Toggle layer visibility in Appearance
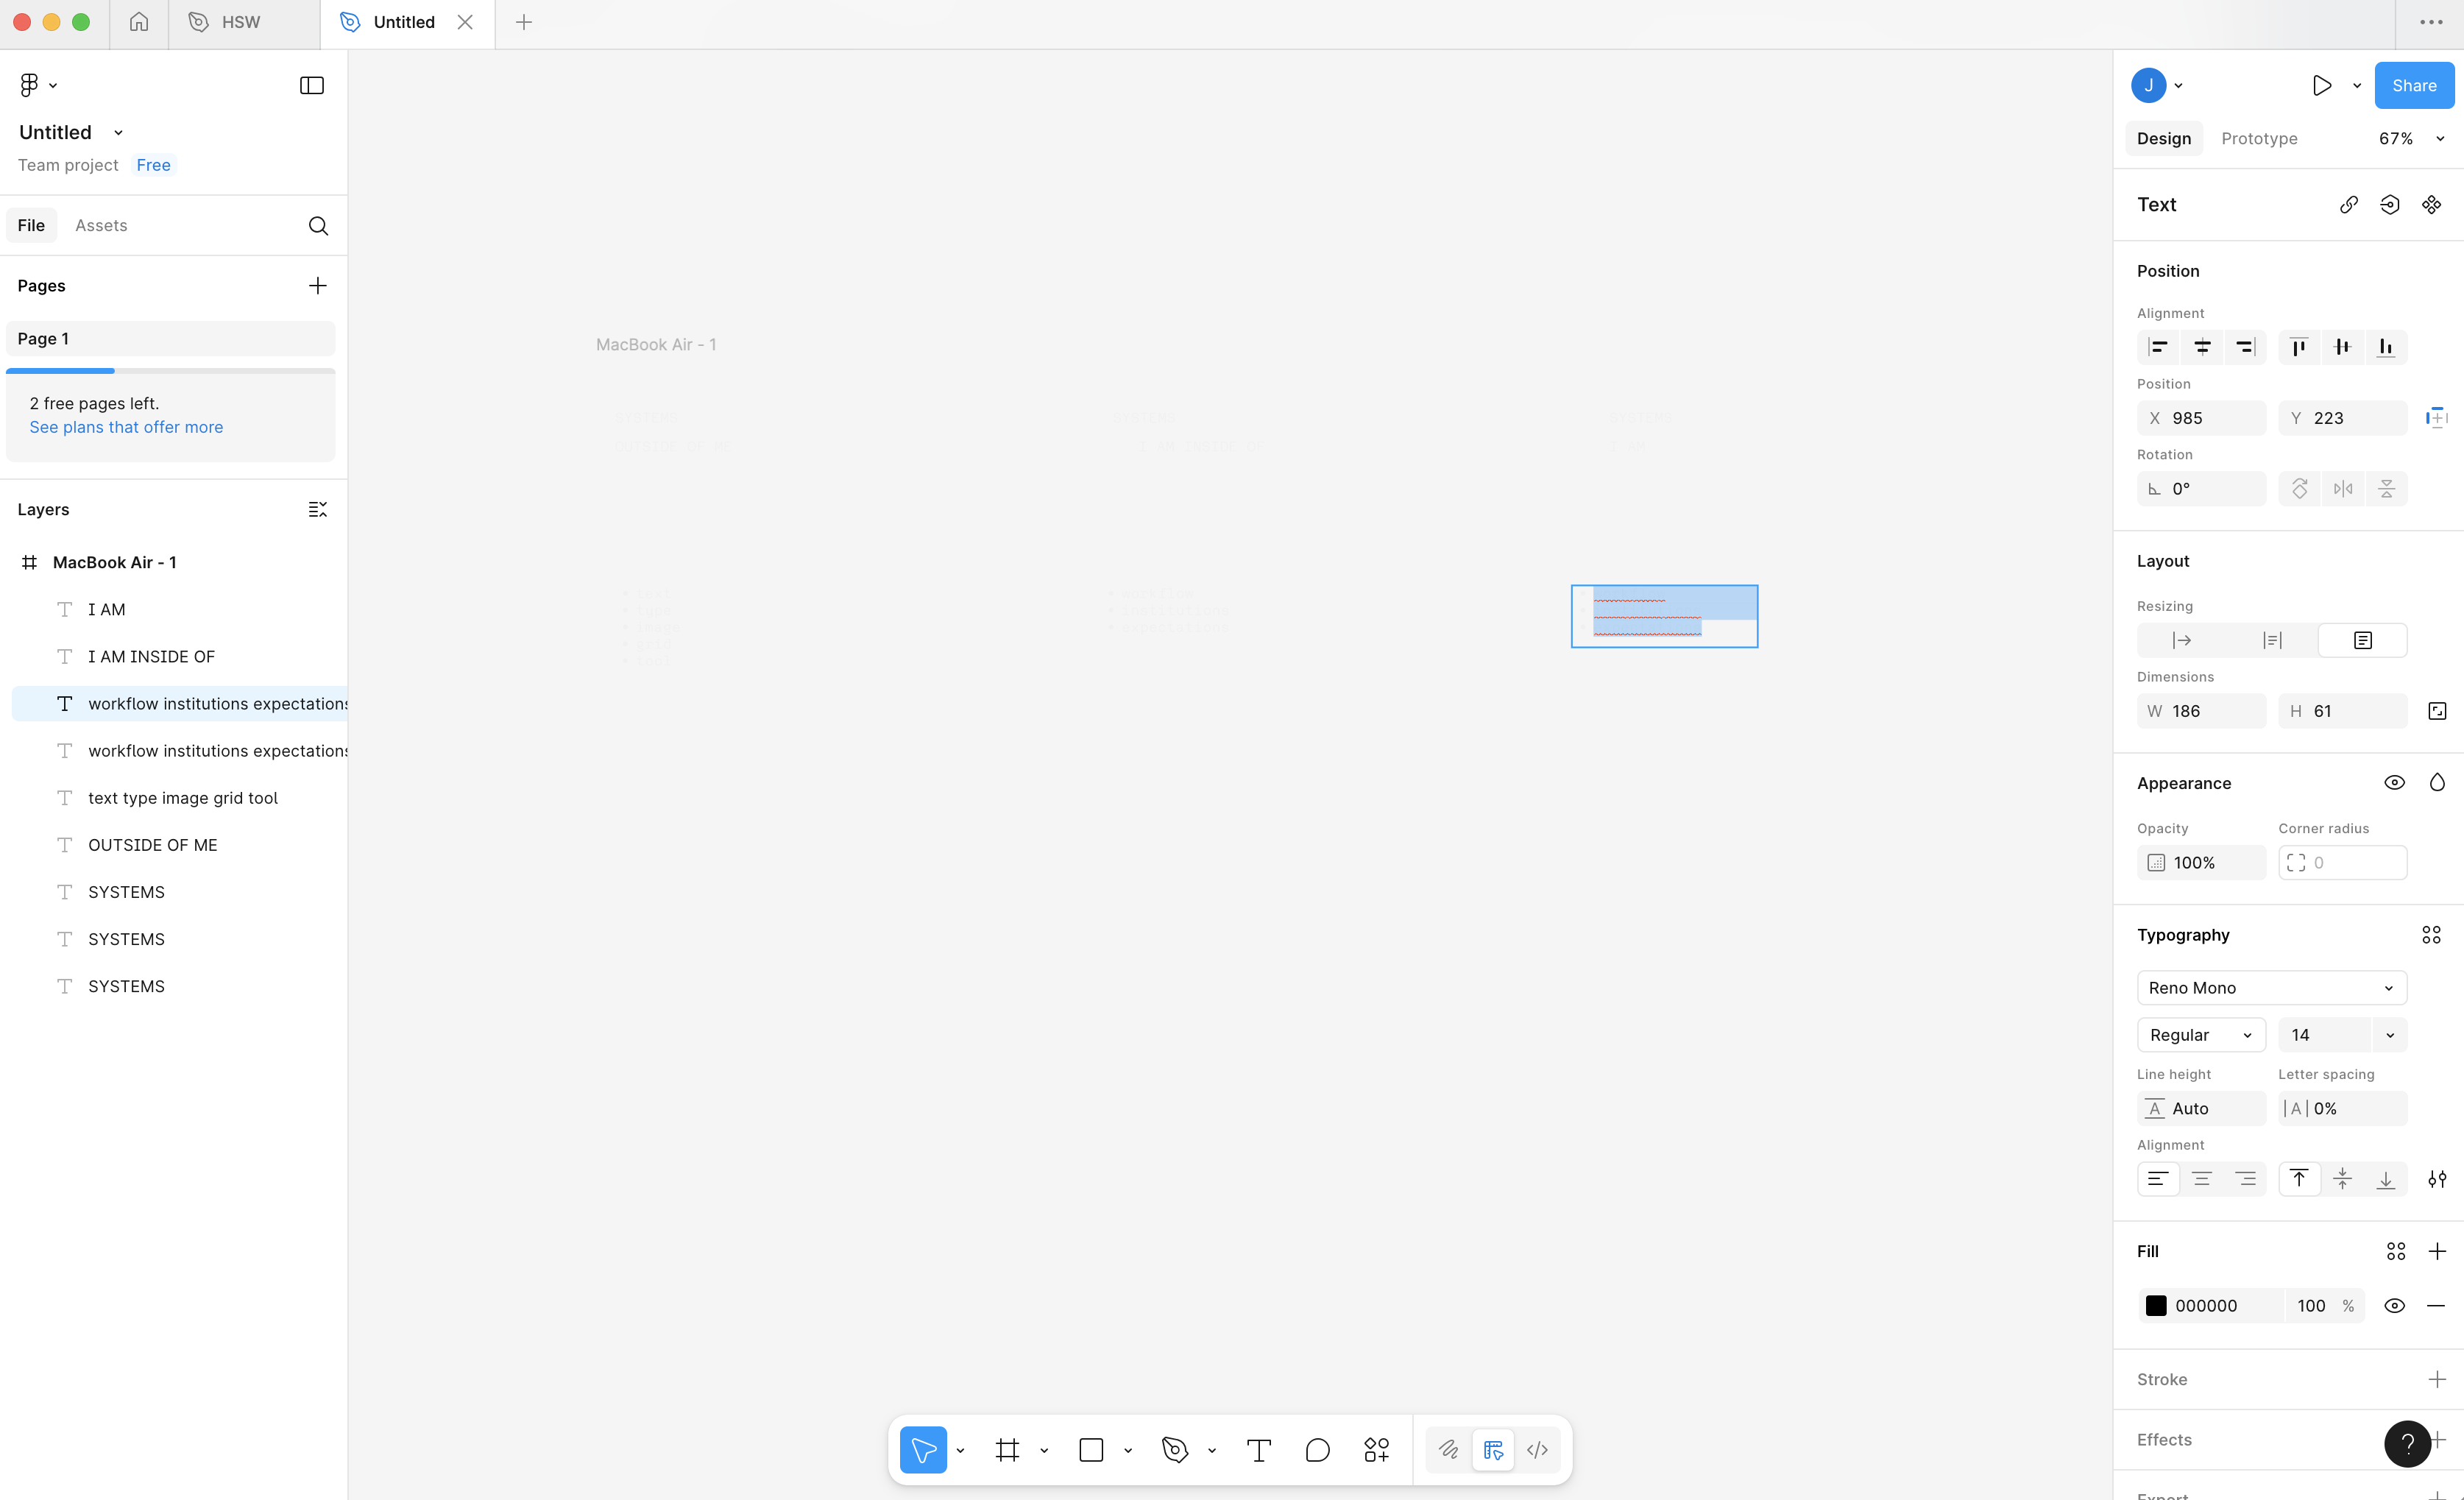Image resolution: width=2464 pixels, height=1500 pixels. 2395,783
